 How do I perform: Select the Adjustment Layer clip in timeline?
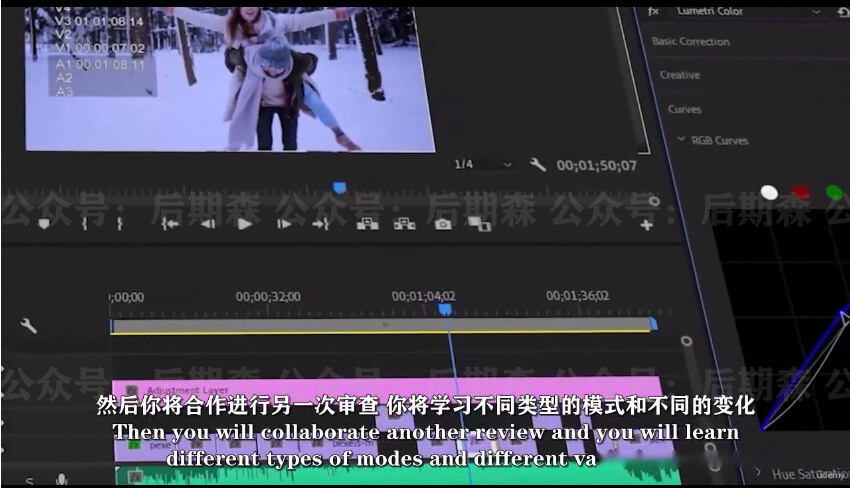387,389
